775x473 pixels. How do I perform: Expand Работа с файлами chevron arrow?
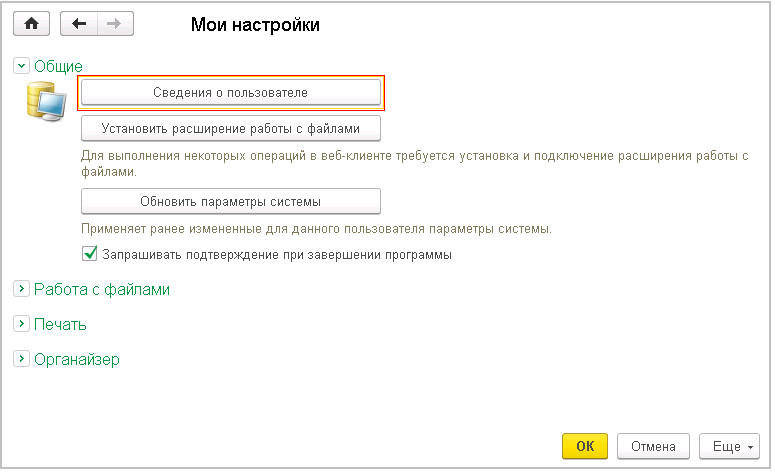coord(21,289)
